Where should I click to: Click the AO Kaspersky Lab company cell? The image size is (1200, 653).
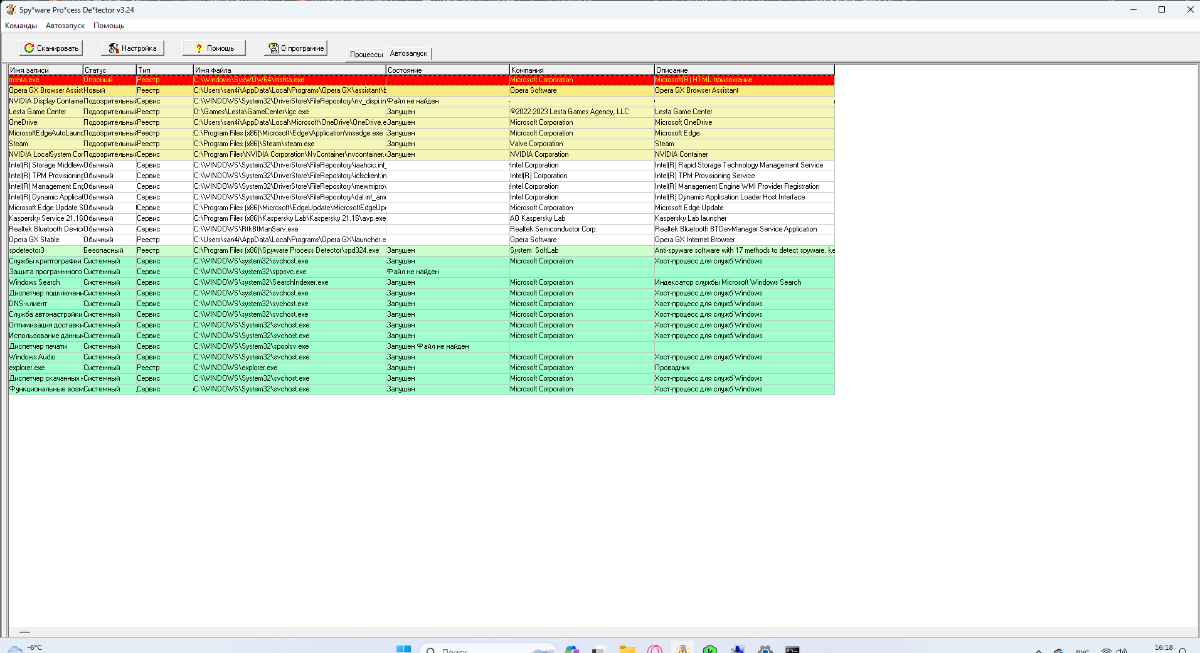[x=581, y=218]
